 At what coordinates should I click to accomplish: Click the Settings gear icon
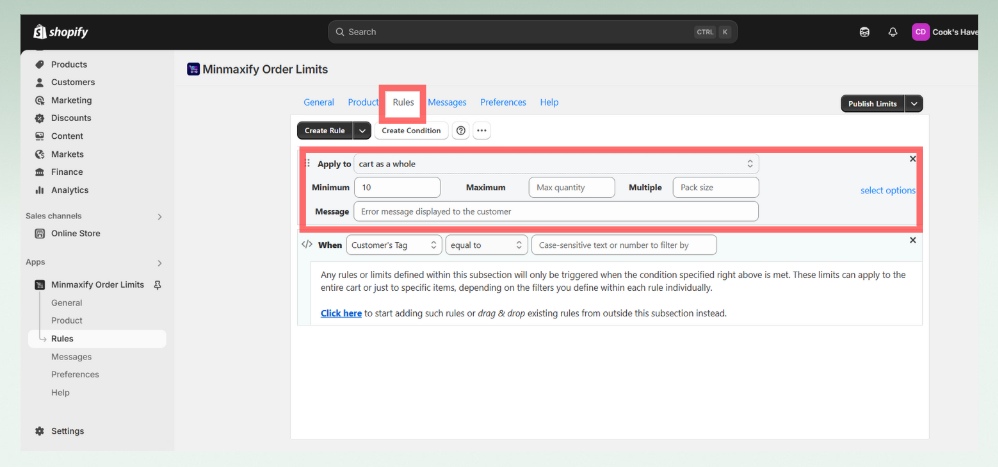click(x=39, y=431)
